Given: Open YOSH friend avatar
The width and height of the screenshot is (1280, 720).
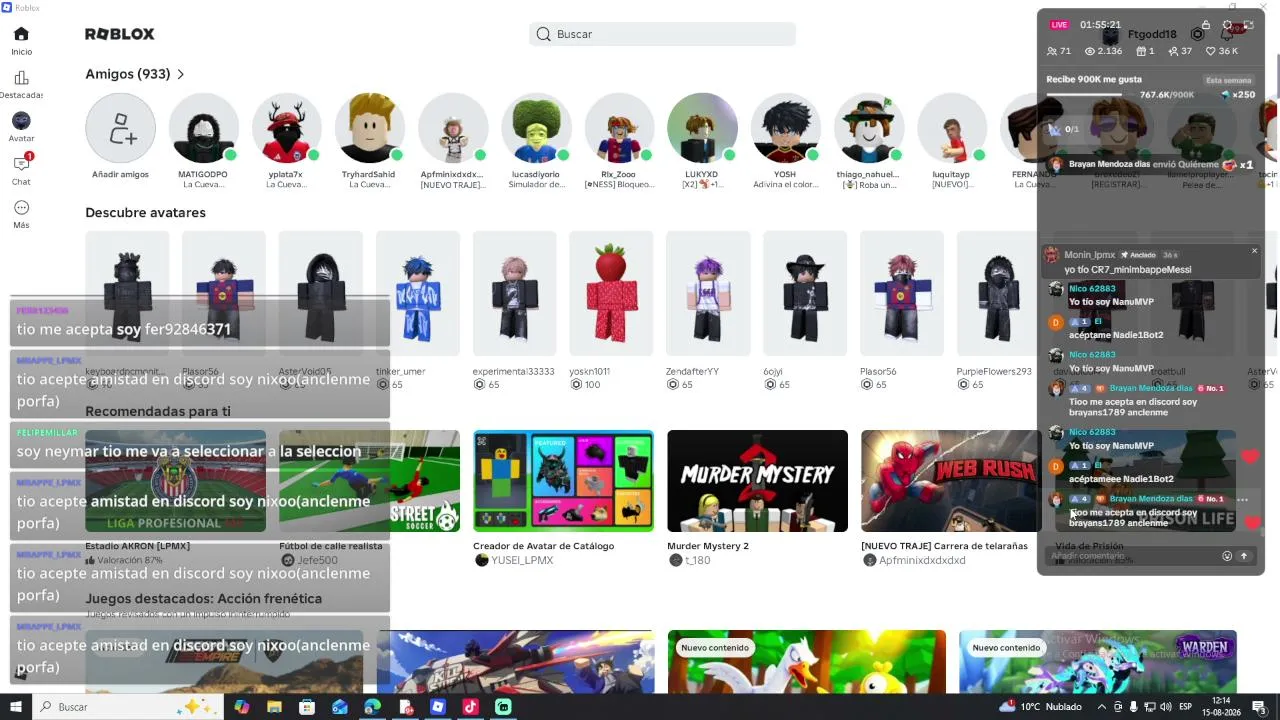Looking at the screenshot, I should click(x=785, y=128).
